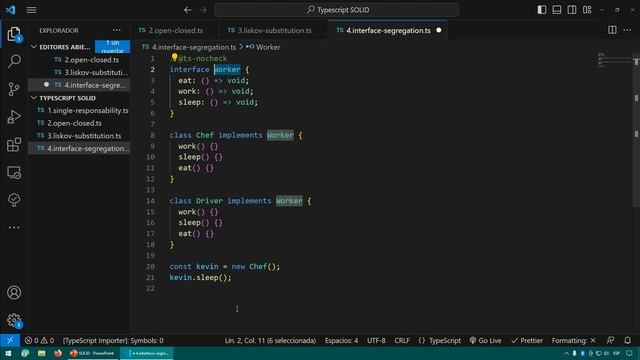Screen dimensions: 640x360
Task: Click the feedback icon in status bar
Action: pos(611,340)
